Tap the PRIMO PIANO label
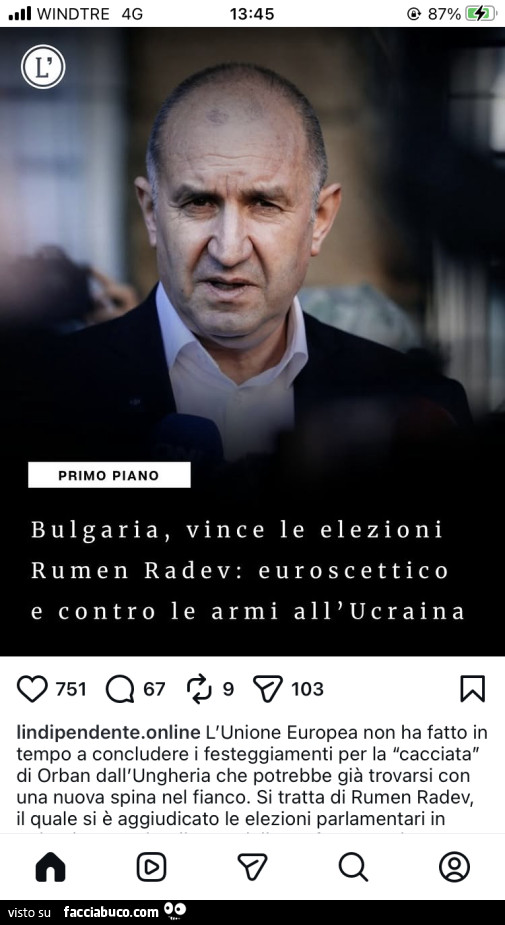505x925 pixels. (x=109, y=475)
